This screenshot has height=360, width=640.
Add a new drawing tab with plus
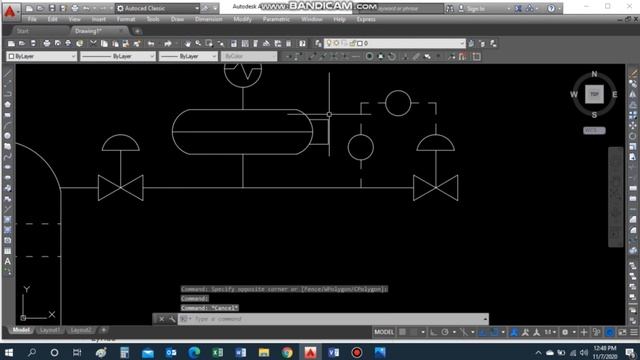(x=137, y=31)
